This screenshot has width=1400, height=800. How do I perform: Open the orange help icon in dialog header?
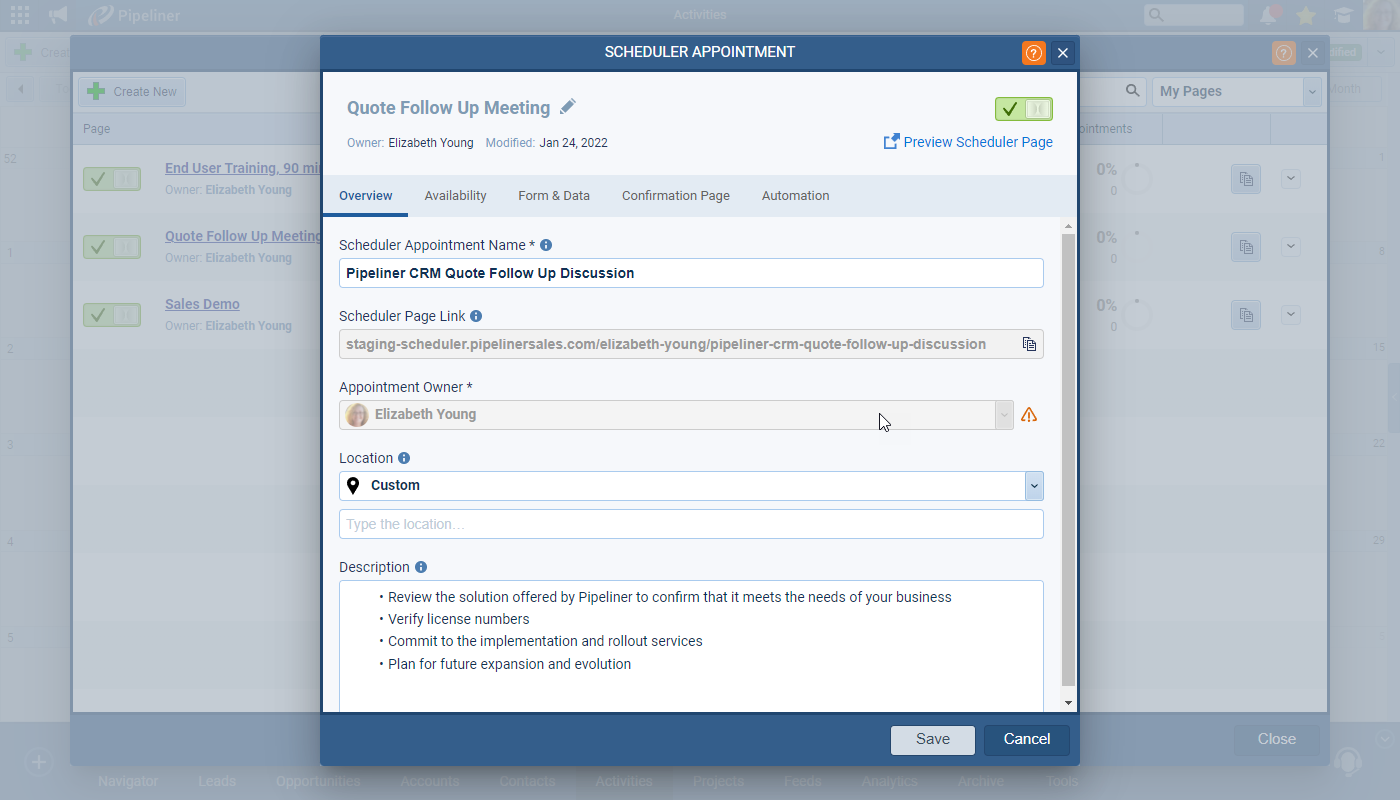(1033, 53)
